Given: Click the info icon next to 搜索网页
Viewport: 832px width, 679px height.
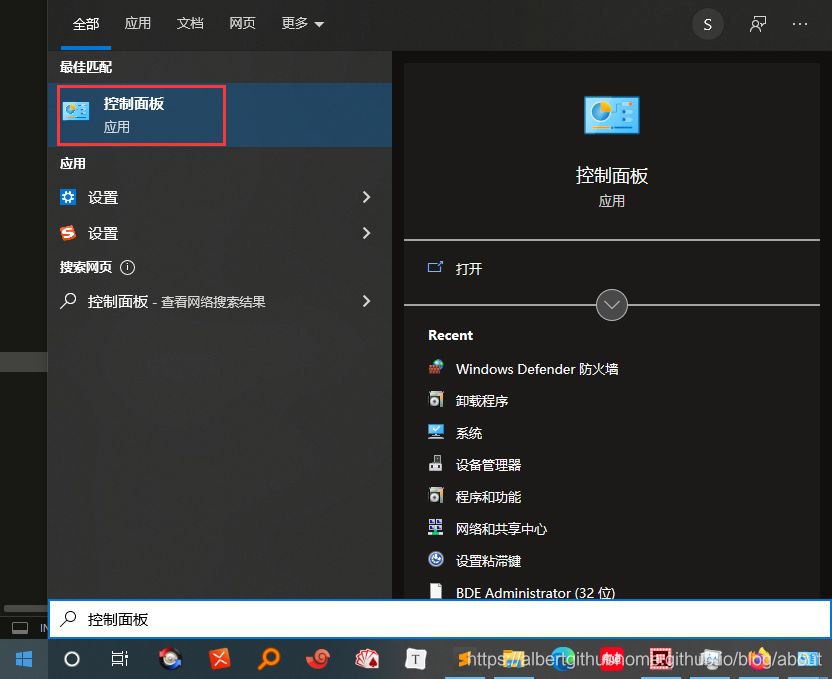Looking at the screenshot, I should pos(127,267).
